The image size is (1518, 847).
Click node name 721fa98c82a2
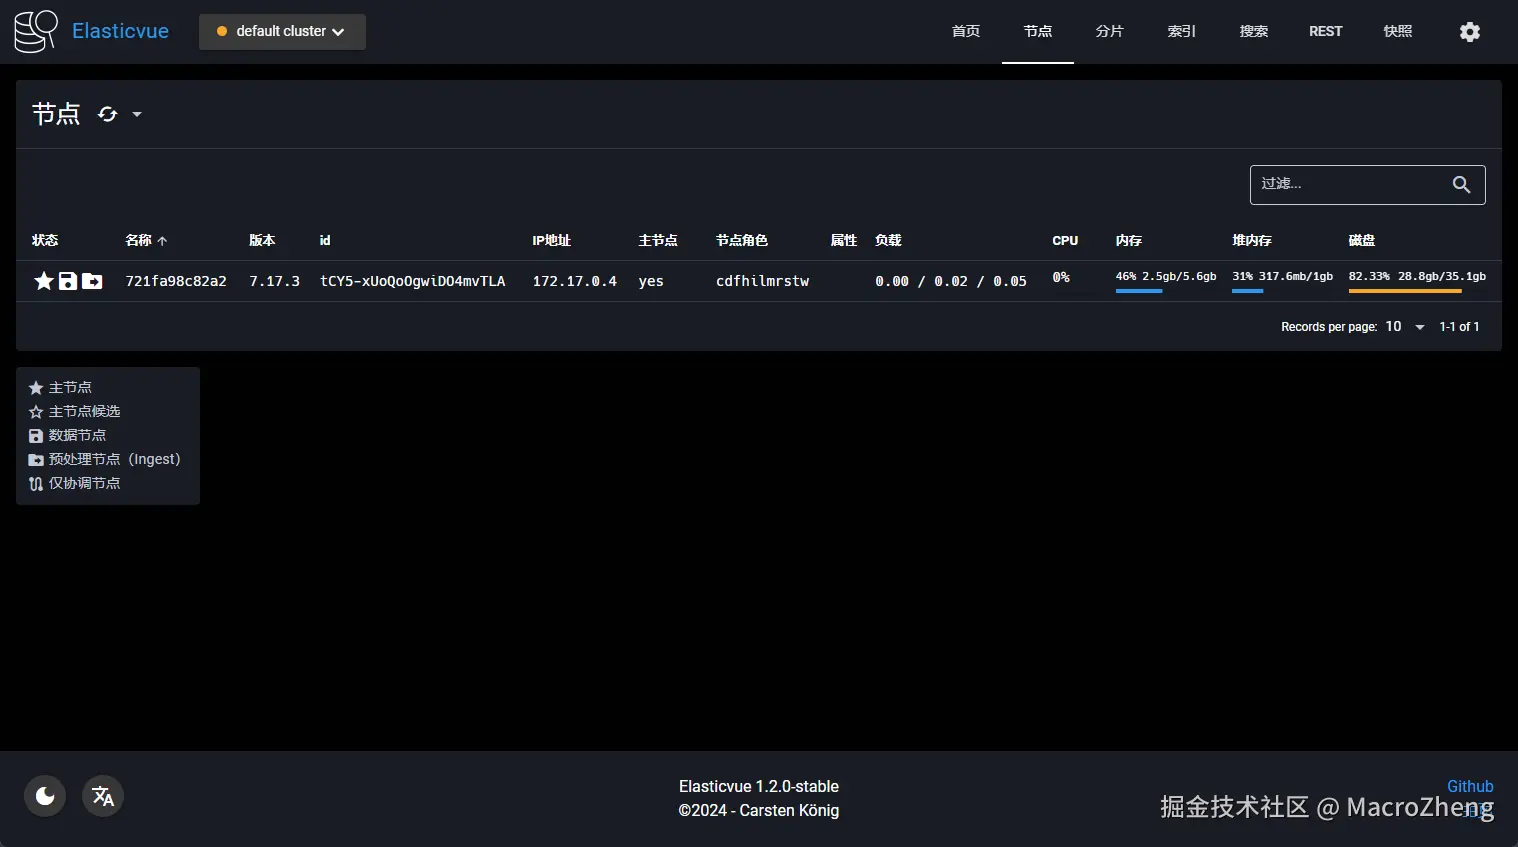click(x=176, y=281)
